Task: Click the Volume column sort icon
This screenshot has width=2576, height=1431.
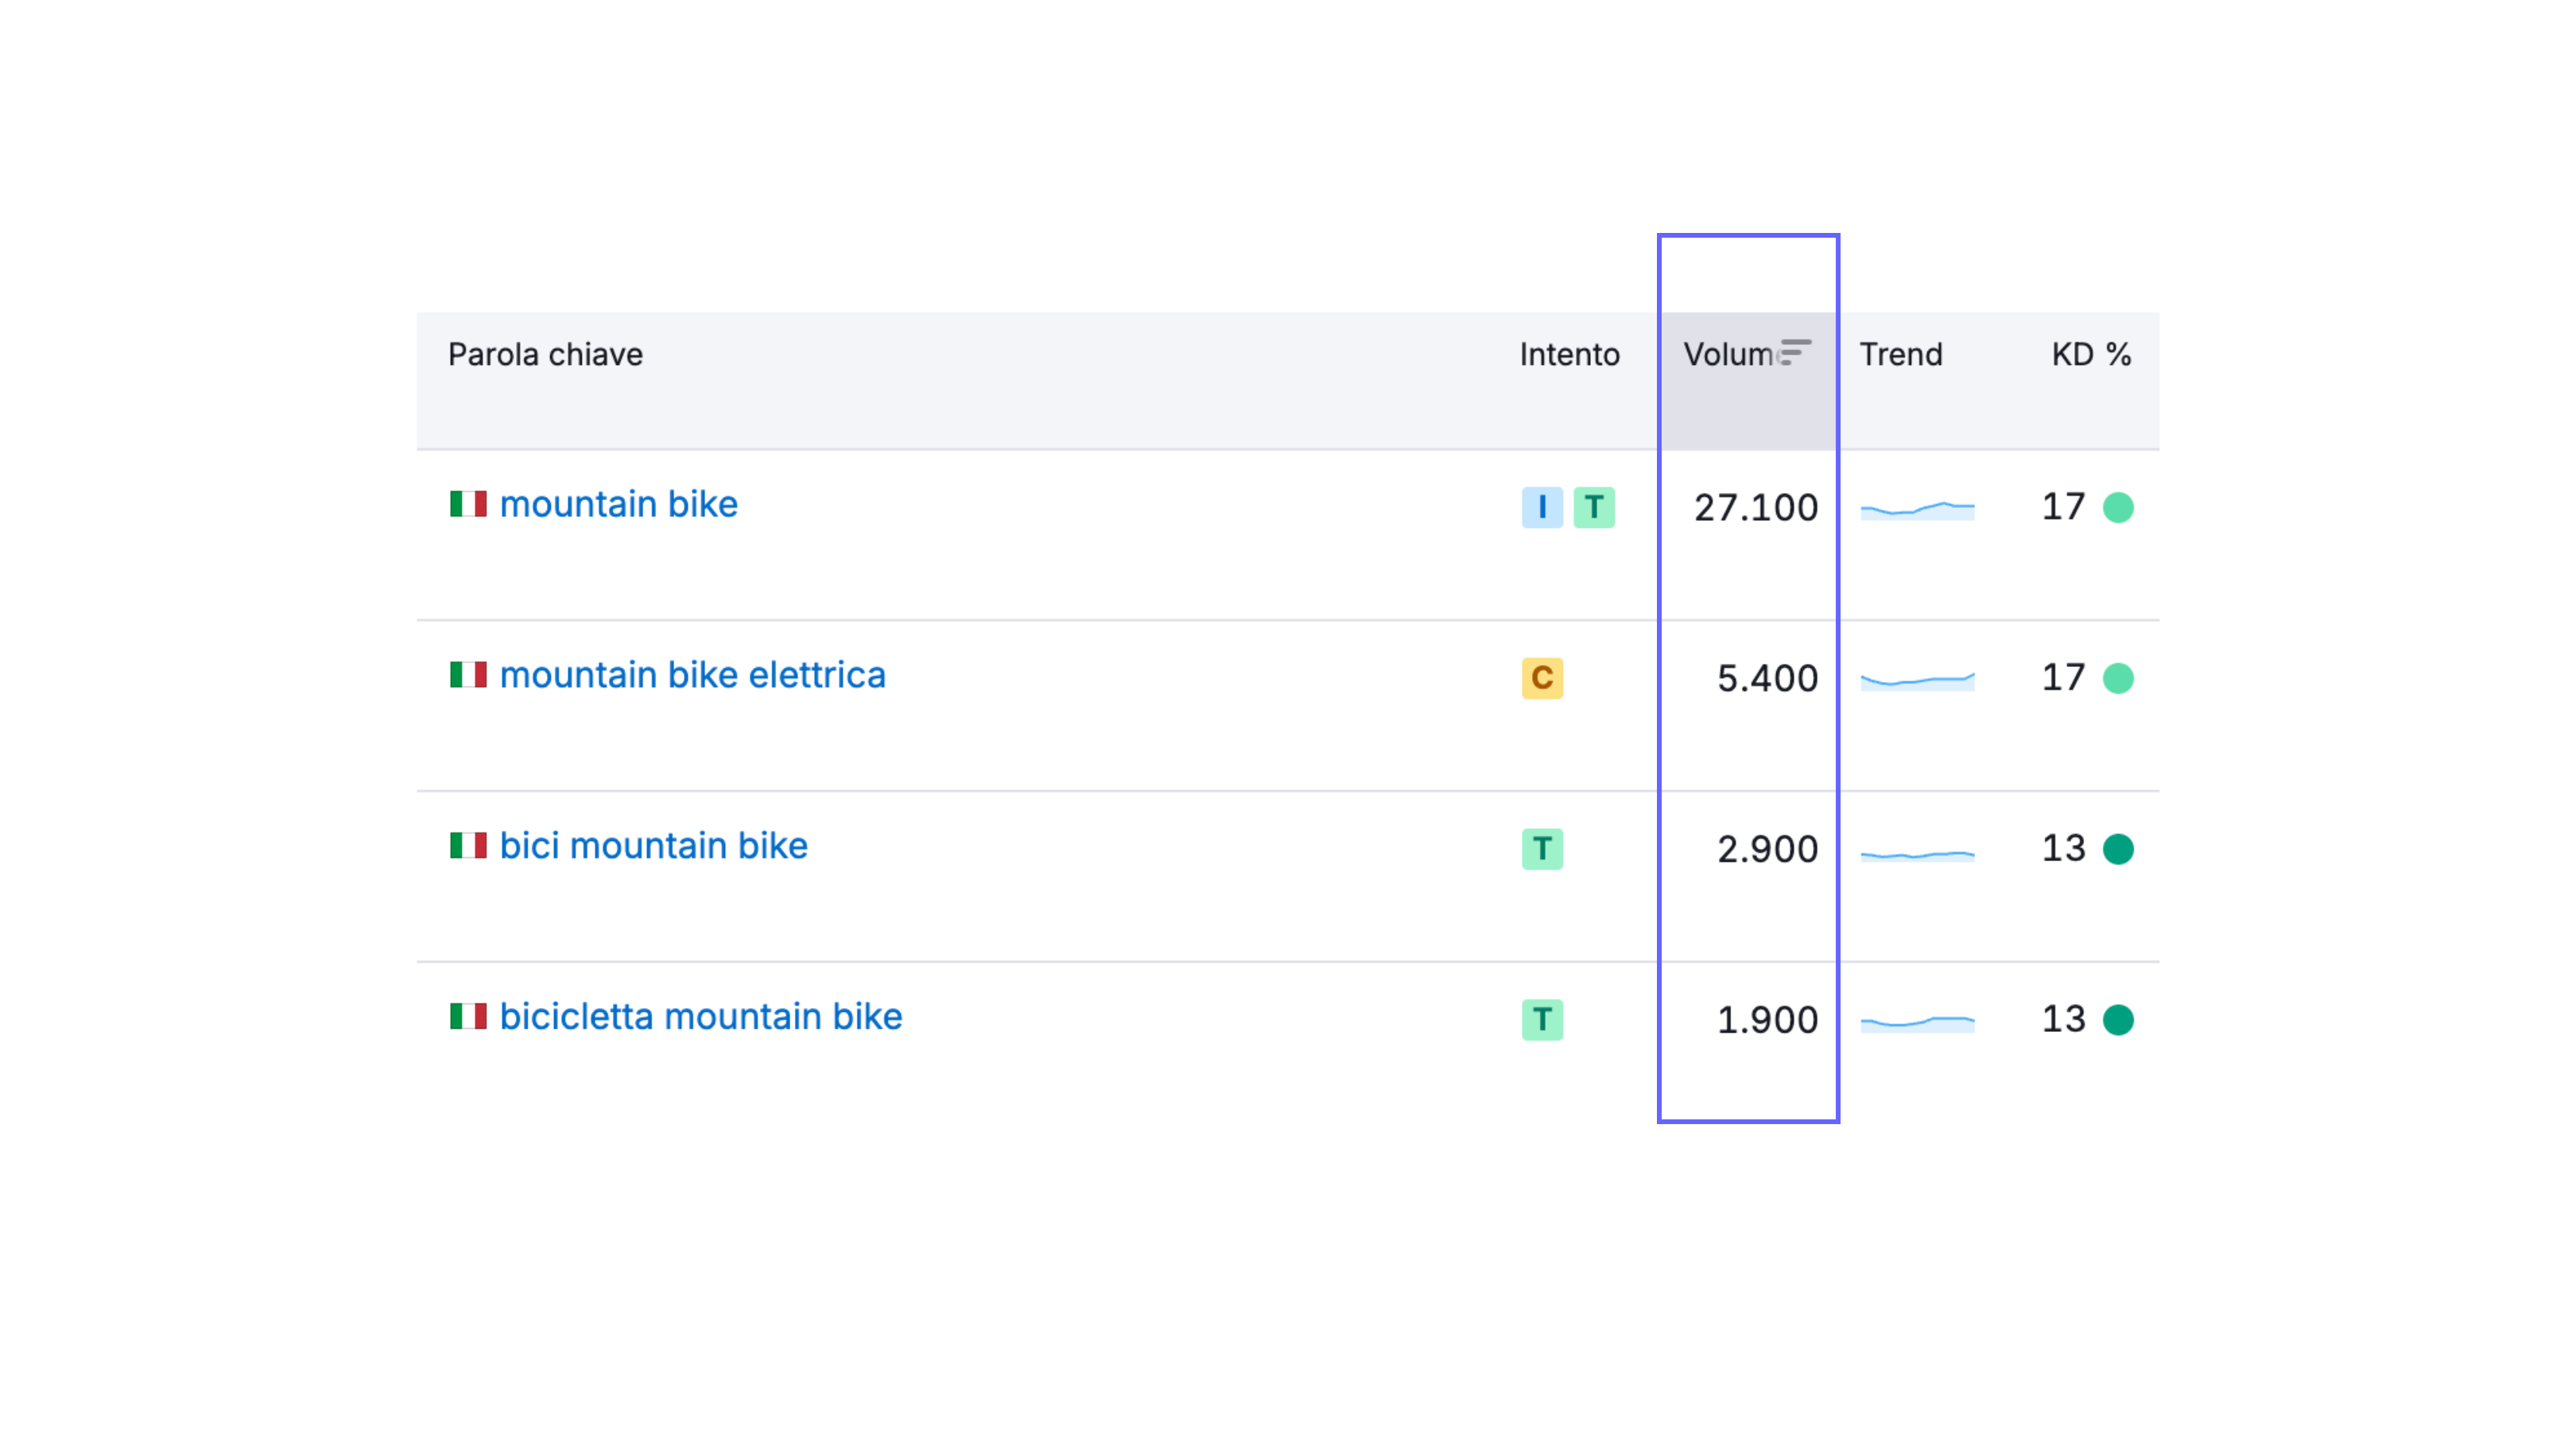Action: (x=1795, y=352)
